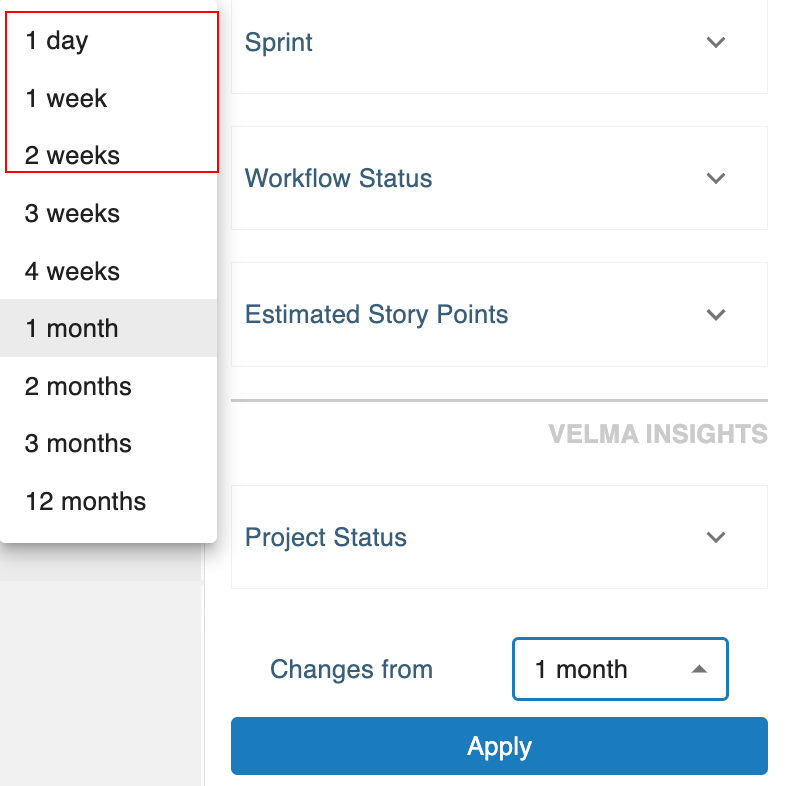Expand Estimated Story Points chevron
Image resolution: width=792 pixels, height=786 pixels.
[x=715, y=314]
